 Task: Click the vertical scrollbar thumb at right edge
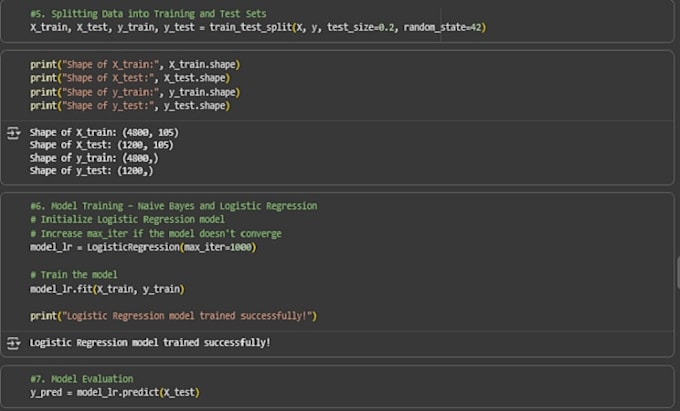click(678, 273)
